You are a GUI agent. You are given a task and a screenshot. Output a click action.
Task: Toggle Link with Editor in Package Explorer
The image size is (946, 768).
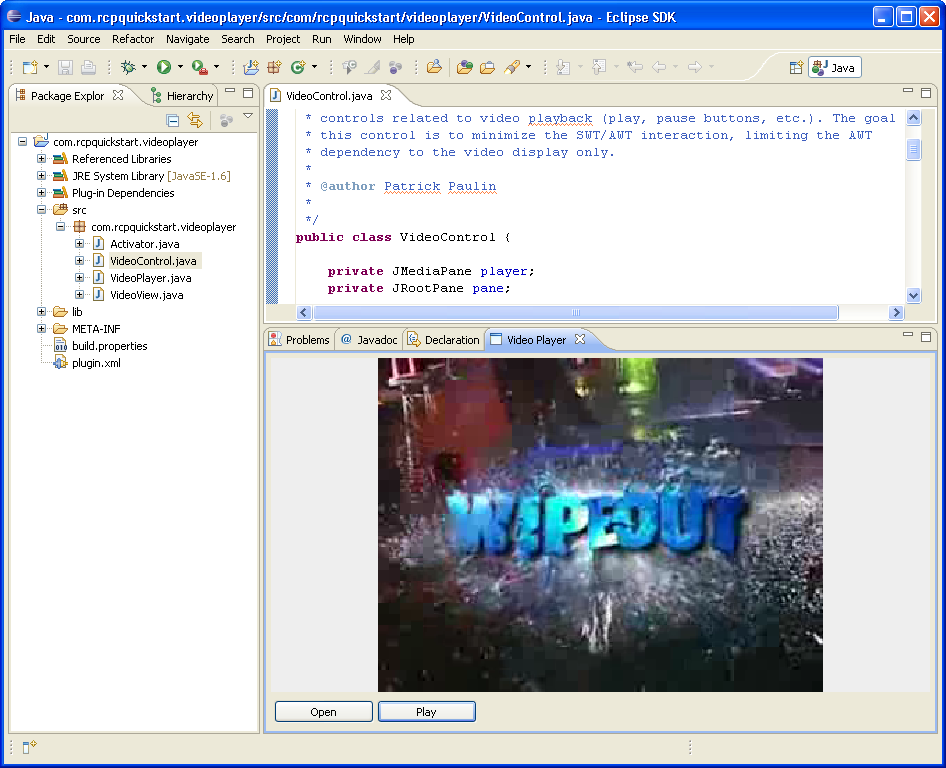pos(195,119)
